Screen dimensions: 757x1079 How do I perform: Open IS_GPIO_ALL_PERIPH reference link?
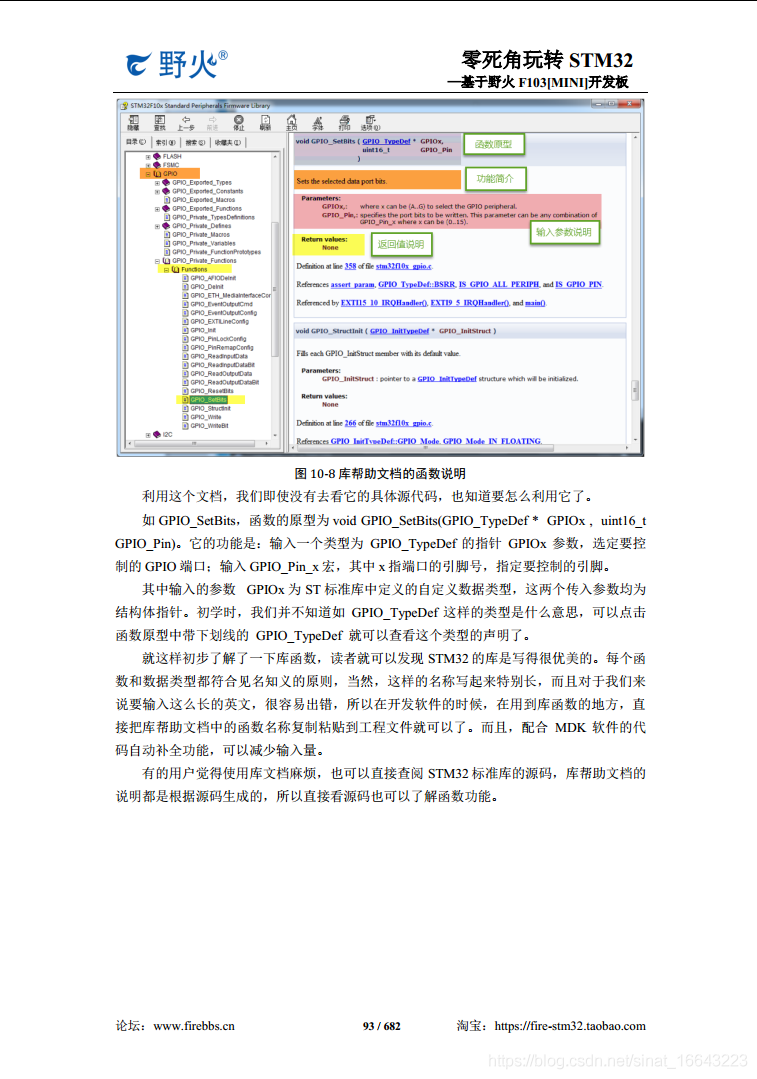coord(499,284)
